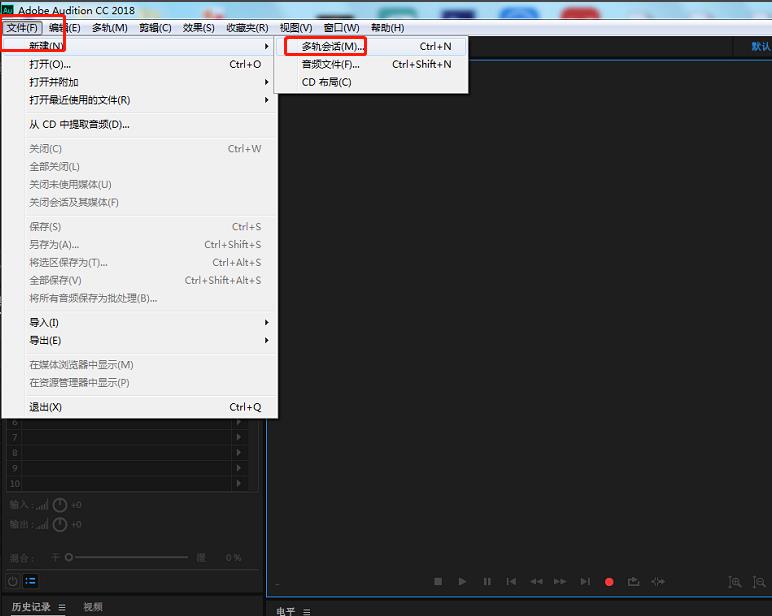Open the 窗口(W) menu
772x616 pixels.
341,28
